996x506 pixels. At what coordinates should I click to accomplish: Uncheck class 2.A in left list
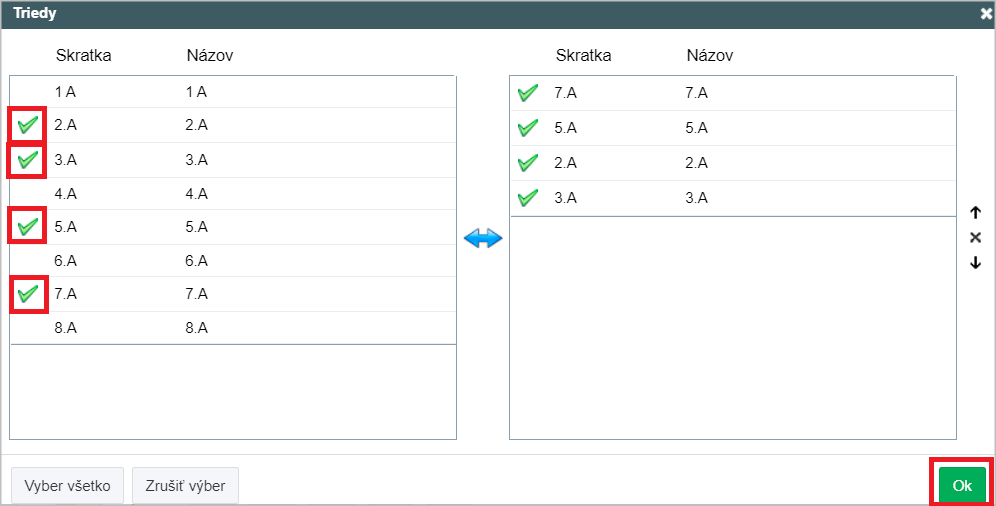27,124
